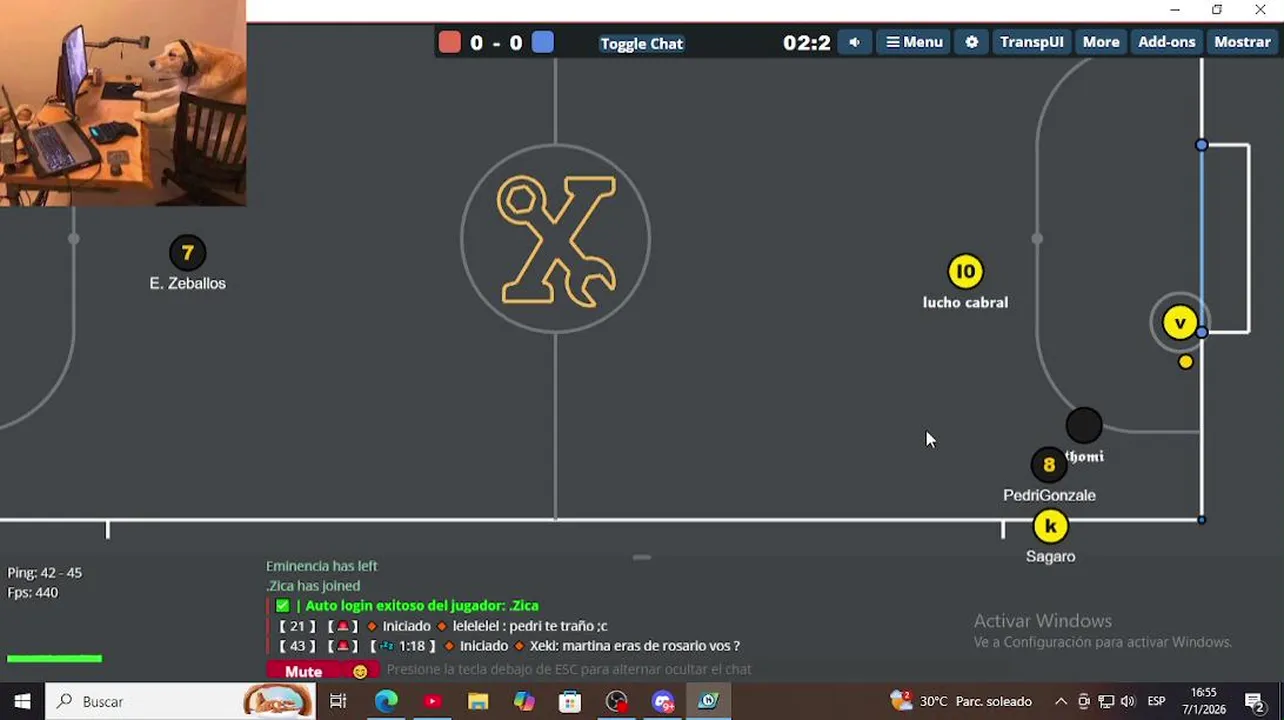Viewport: 1284px width, 720px height.
Task: Click the Buscar taskbar search box
Action: click(x=180, y=701)
